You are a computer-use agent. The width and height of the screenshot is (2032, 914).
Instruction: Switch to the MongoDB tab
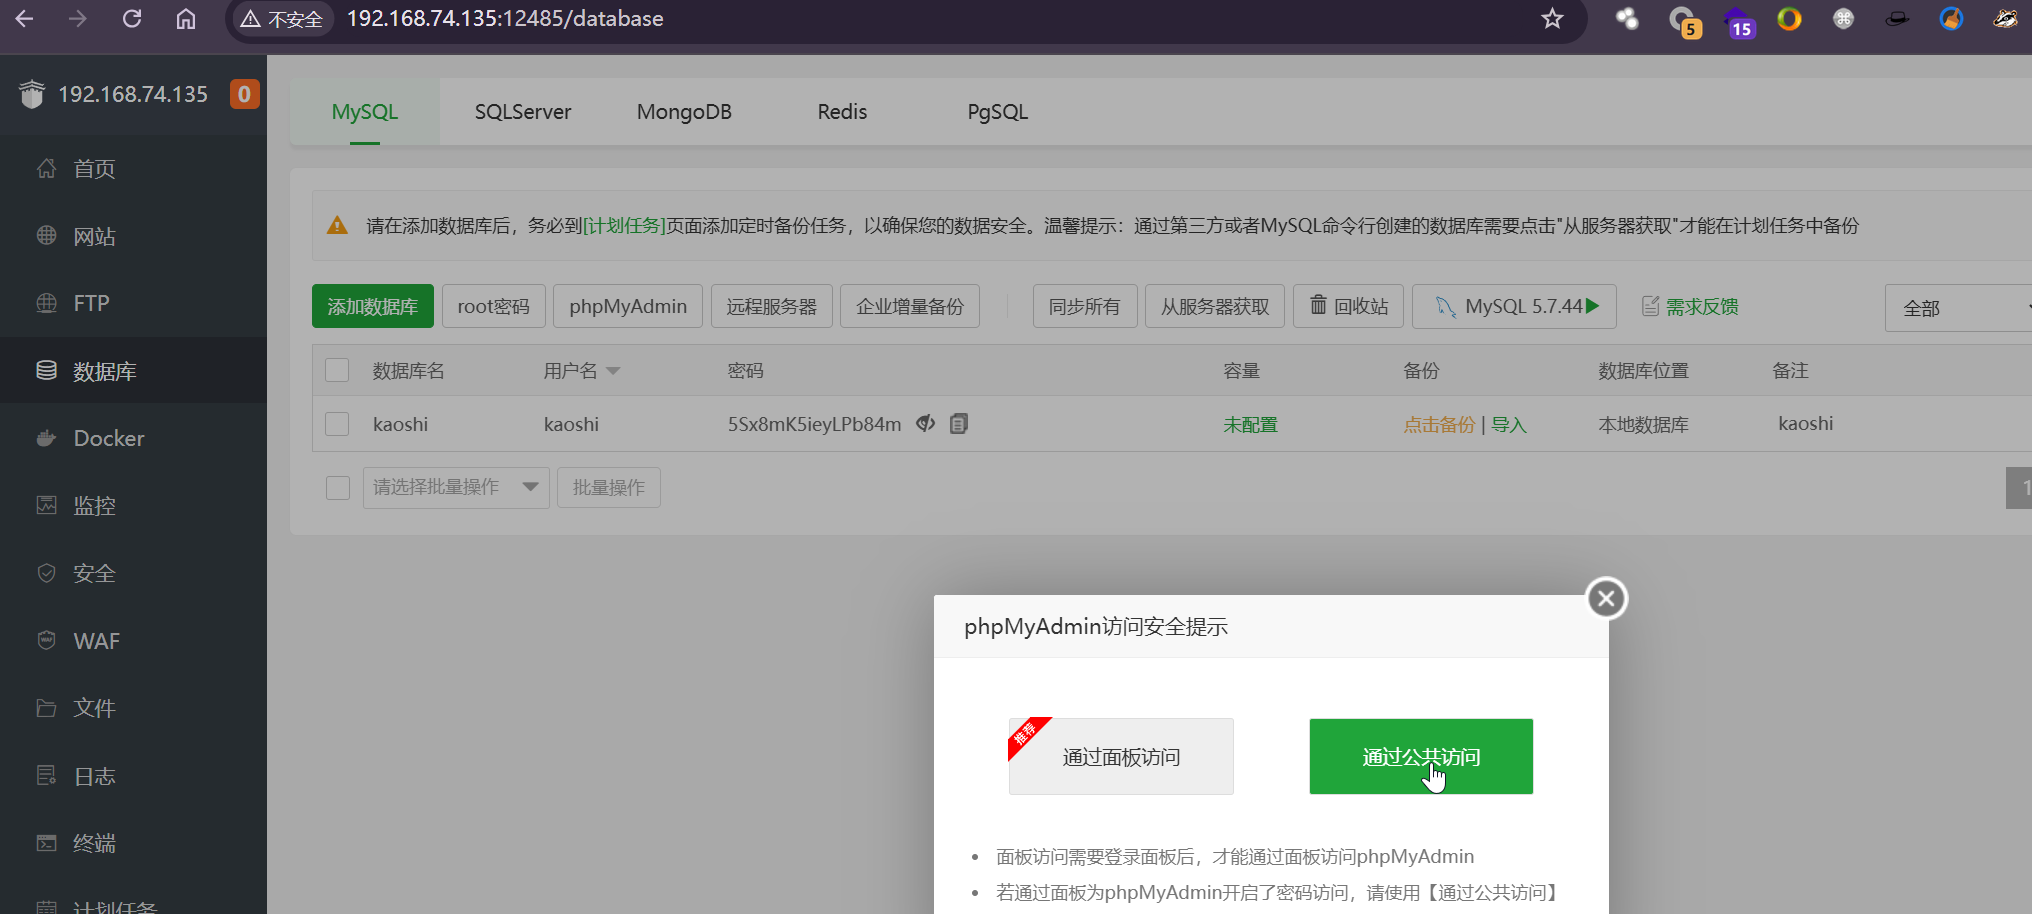click(684, 112)
